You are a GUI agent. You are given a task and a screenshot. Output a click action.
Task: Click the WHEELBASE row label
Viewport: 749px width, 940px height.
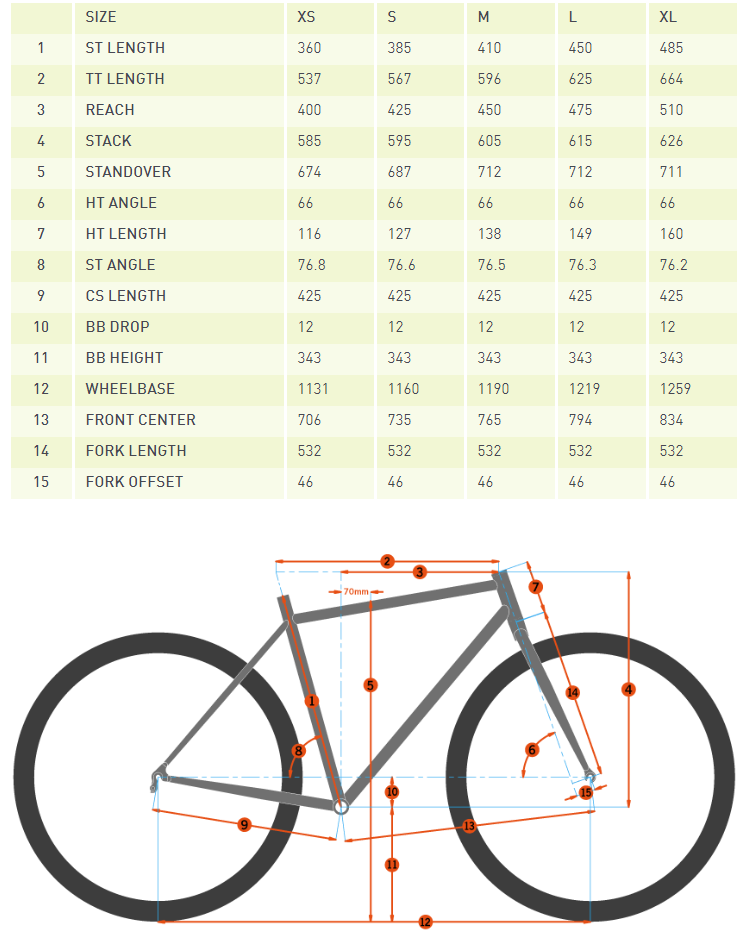click(x=130, y=389)
